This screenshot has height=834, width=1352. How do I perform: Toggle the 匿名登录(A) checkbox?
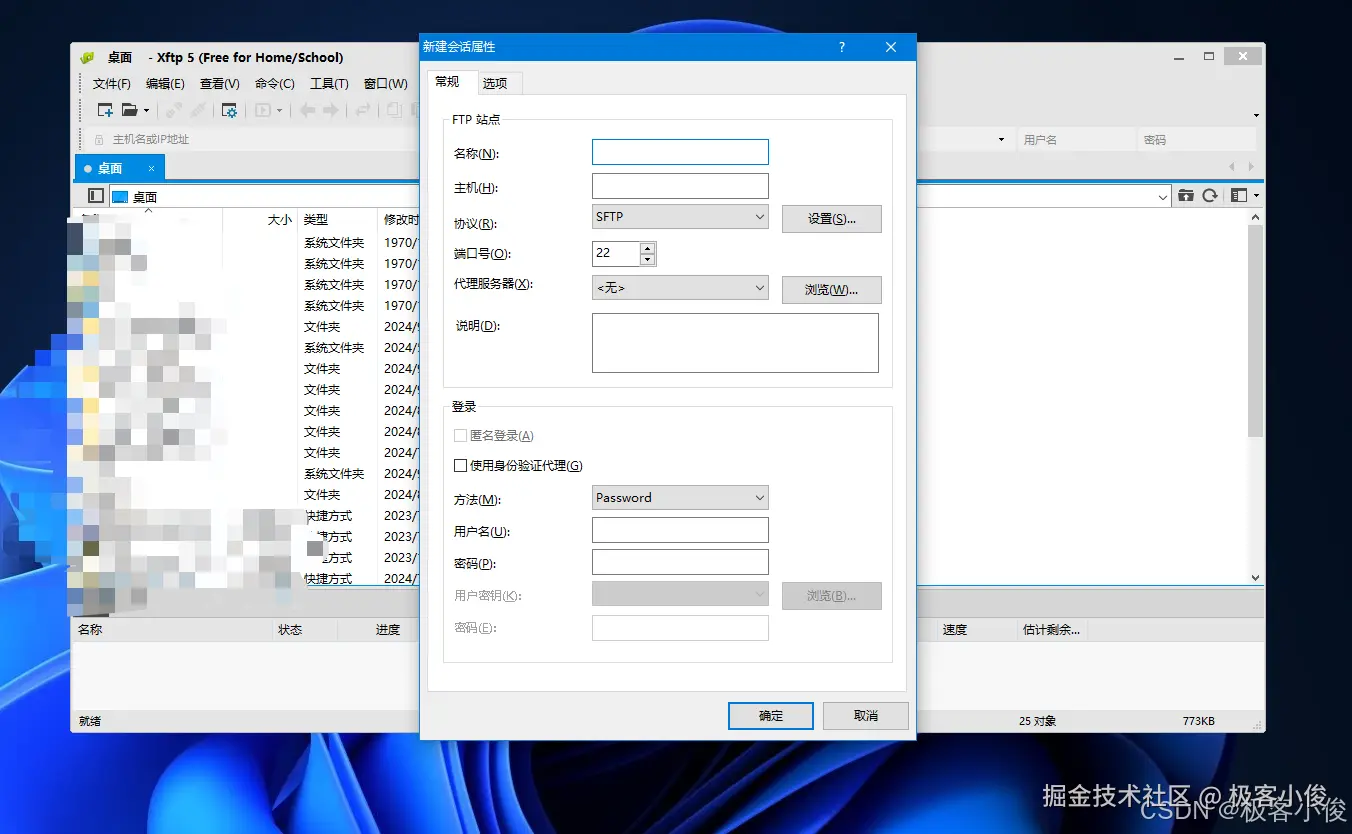(x=460, y=436)
